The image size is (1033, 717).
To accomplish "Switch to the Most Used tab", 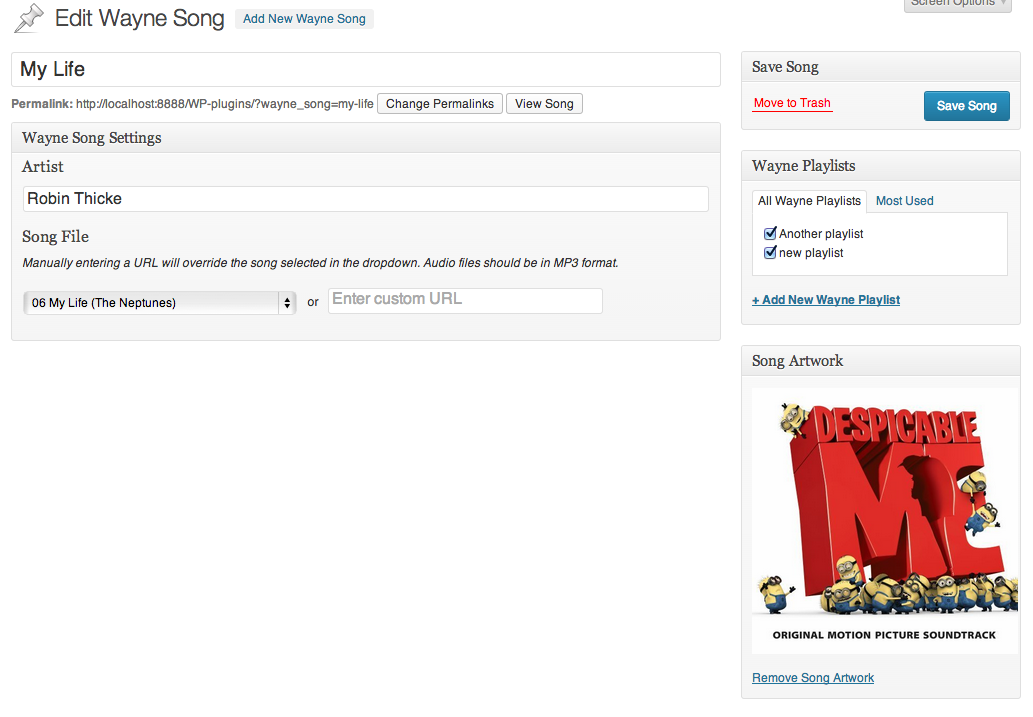I will (x=904, y=201).
